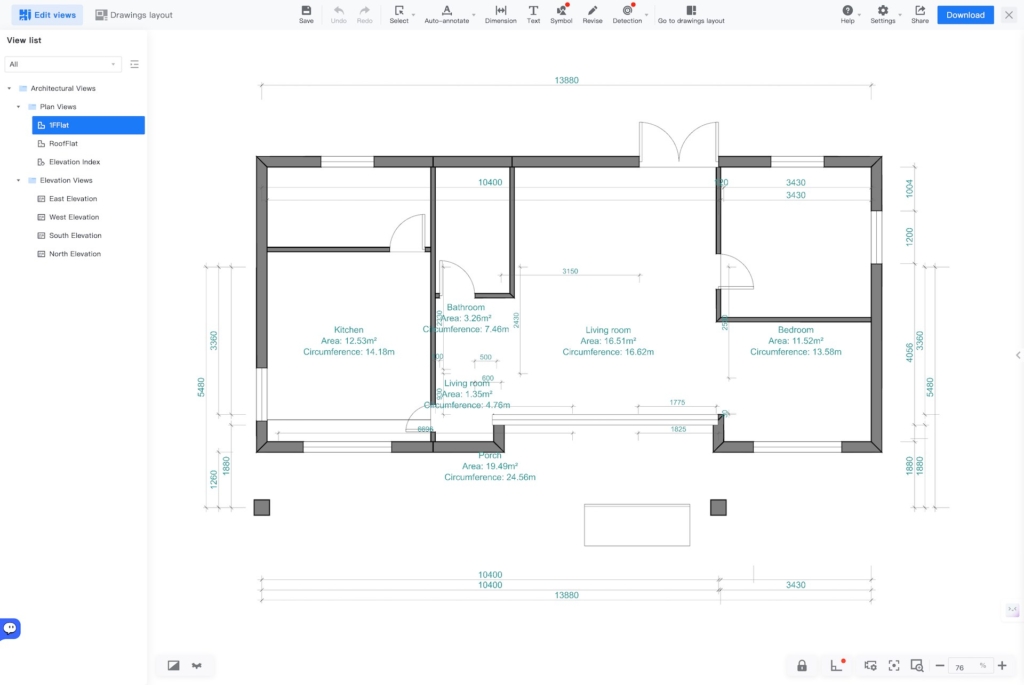
Task: Open the South Elevation view
Action: pyautogui.click(x=75, y=236)
